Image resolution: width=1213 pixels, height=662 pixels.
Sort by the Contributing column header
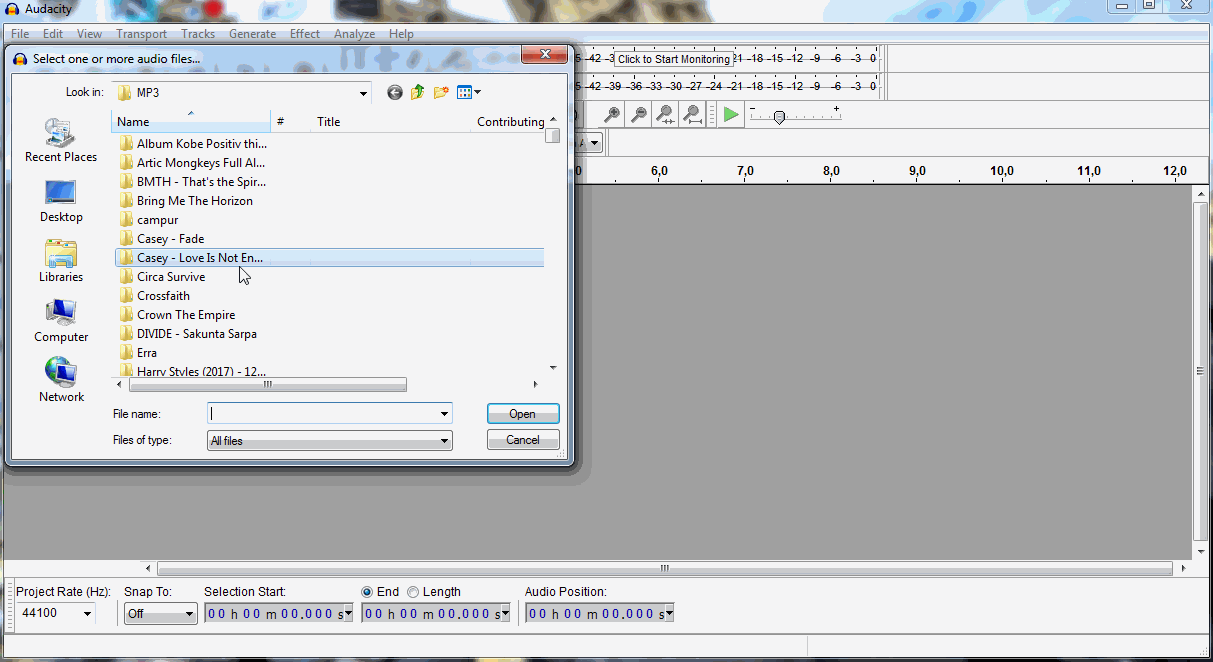click(x=509, y=122)
